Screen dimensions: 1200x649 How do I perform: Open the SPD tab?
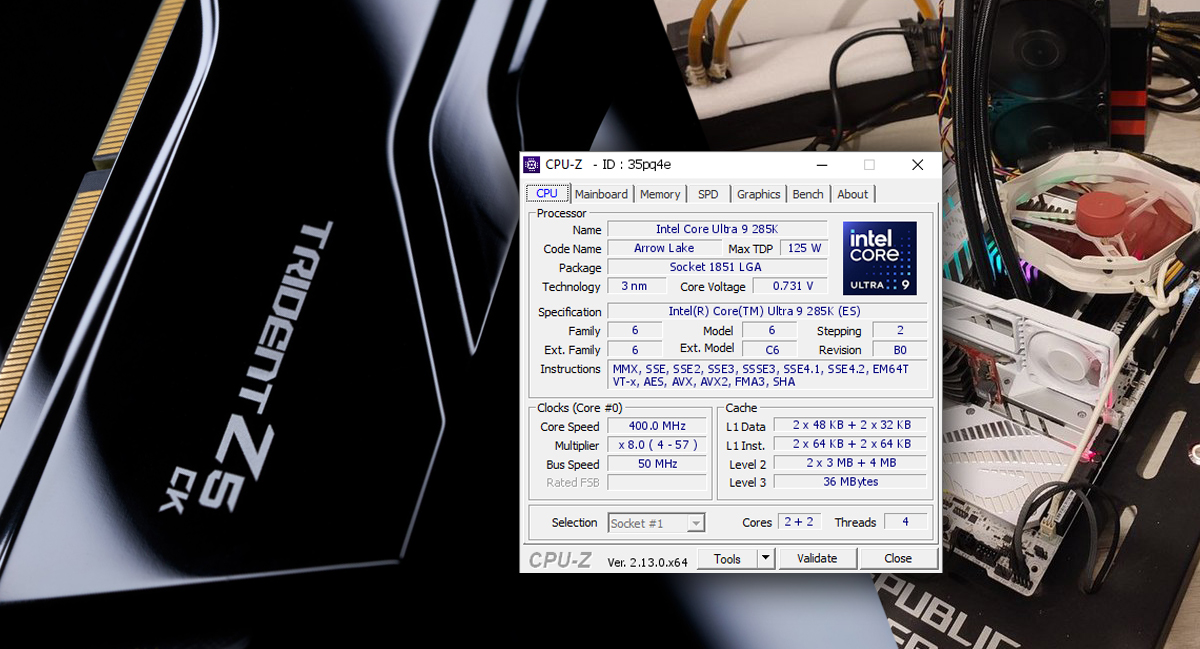tap(708, 194)
